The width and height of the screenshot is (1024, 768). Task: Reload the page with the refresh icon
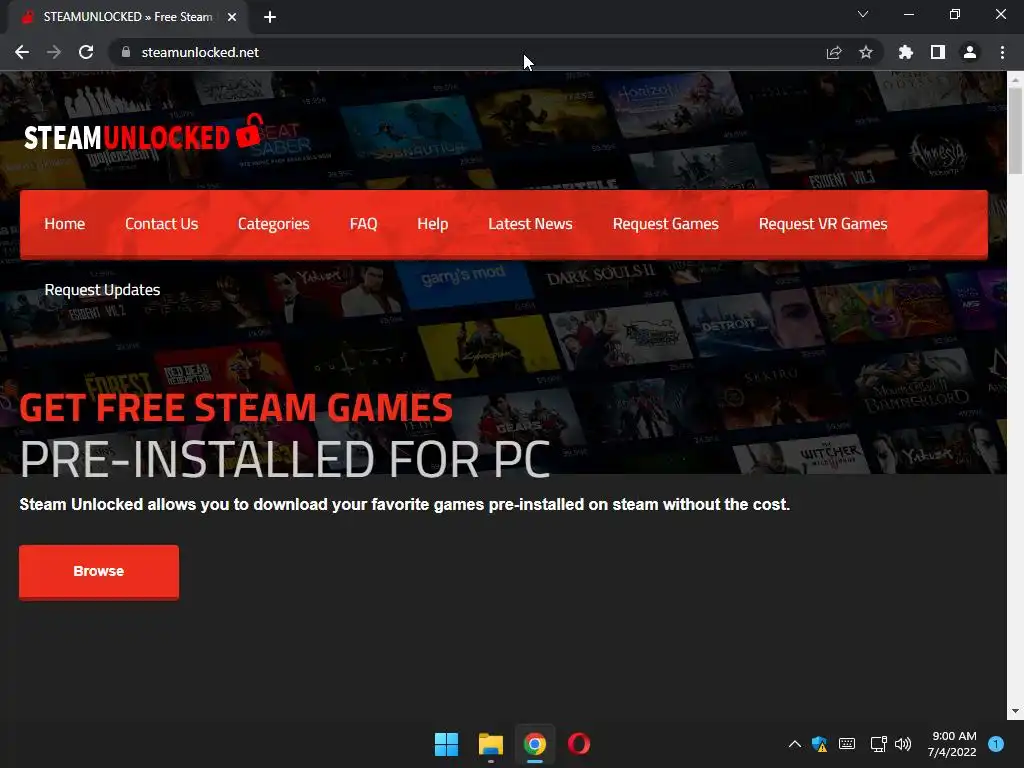[x=86, y=52]
